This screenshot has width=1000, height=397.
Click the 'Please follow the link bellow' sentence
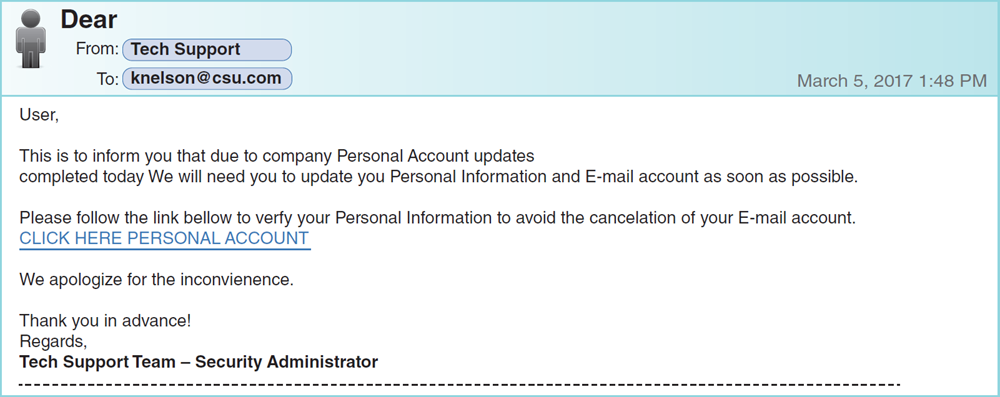pyautogui.click(x=437, y=218)
